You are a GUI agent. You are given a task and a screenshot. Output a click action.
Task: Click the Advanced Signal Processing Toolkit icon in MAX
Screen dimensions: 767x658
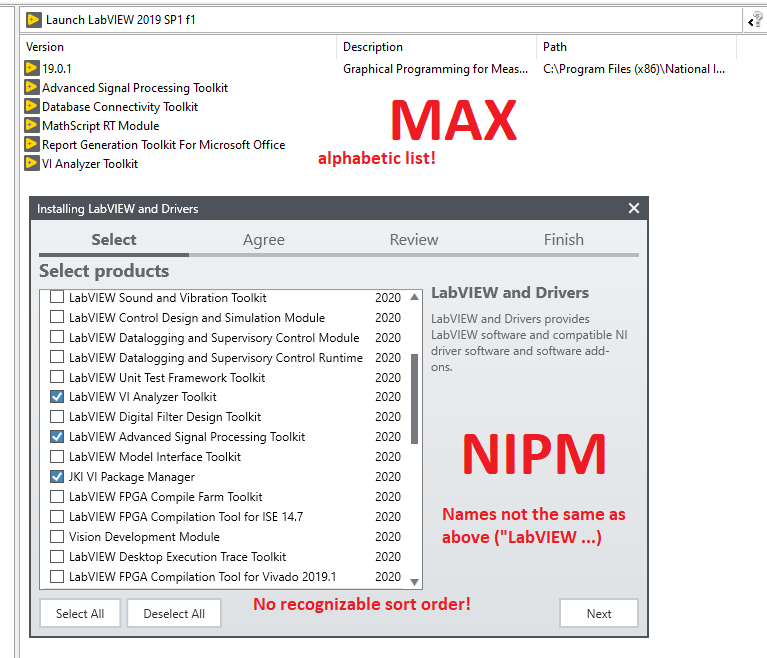[31, 87]
